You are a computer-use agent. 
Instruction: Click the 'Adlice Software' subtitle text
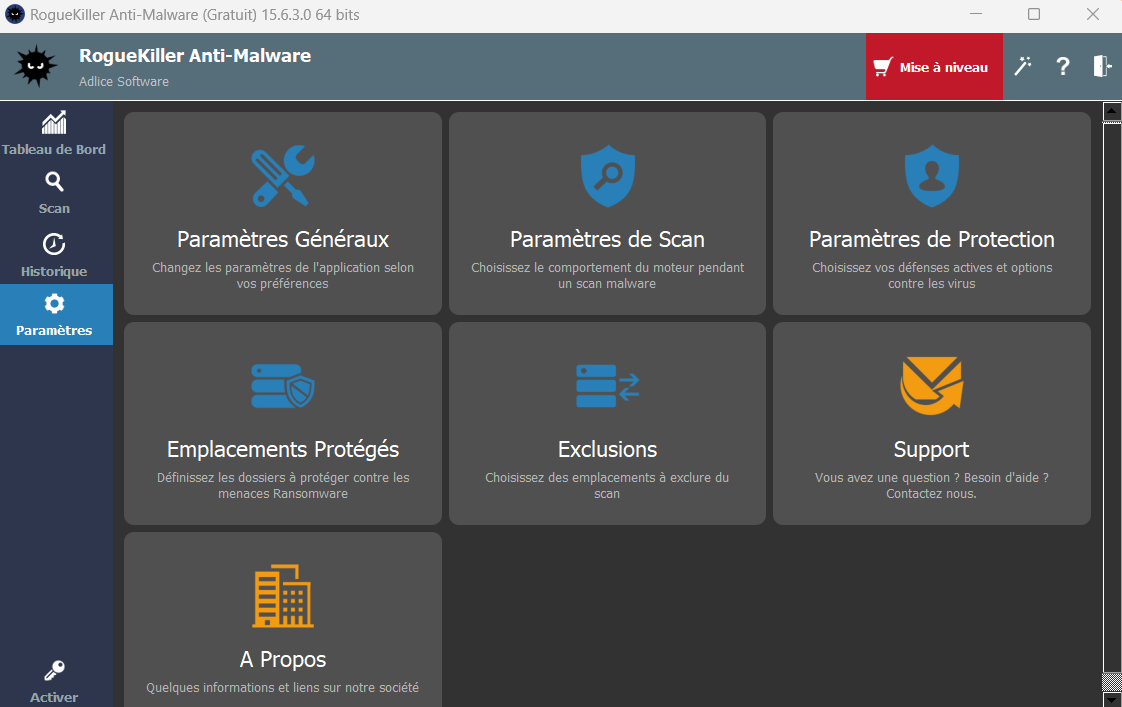[x=124, y=82]
